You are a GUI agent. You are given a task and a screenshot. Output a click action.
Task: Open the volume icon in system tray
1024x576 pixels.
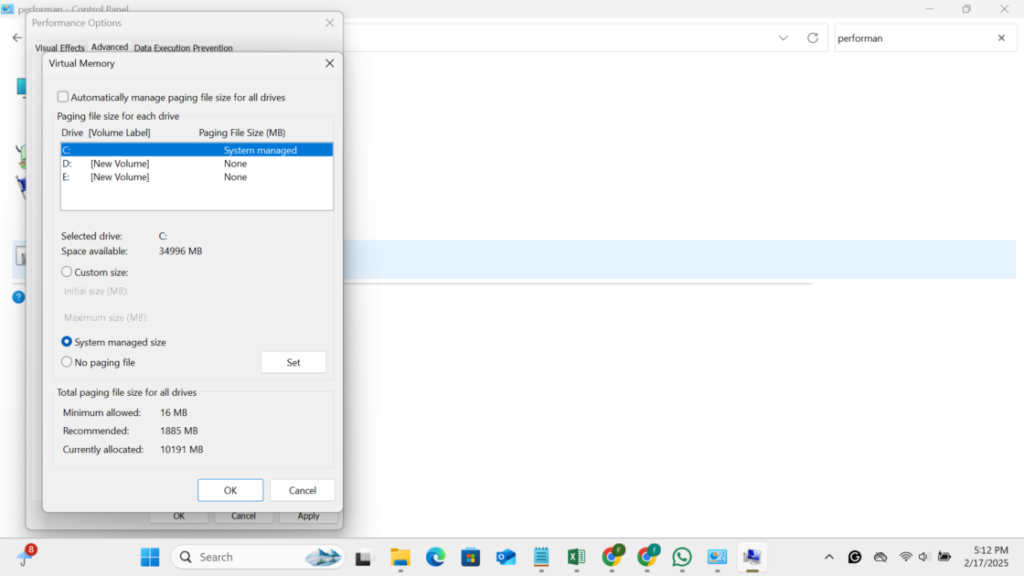point(925,557)
